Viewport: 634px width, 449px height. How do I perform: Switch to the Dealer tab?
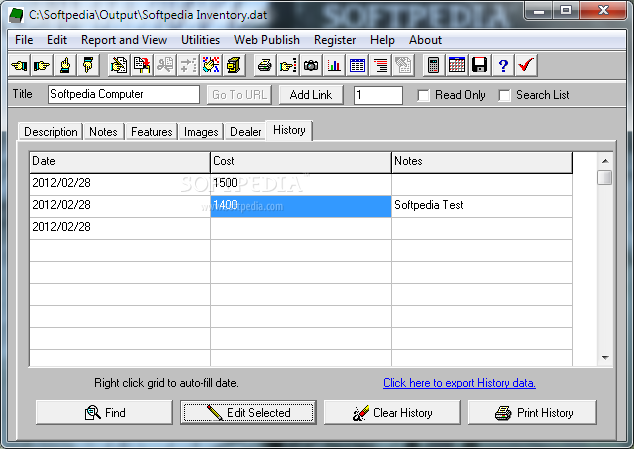(245, 132)
